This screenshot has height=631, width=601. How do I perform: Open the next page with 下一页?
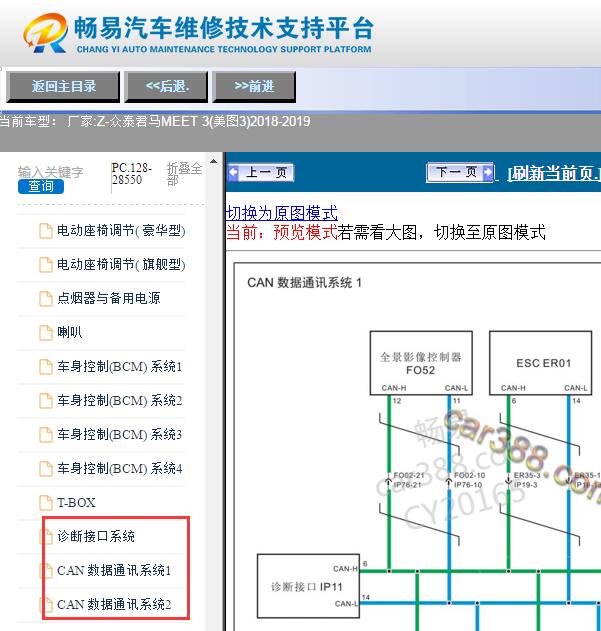(x=460, y=172)
